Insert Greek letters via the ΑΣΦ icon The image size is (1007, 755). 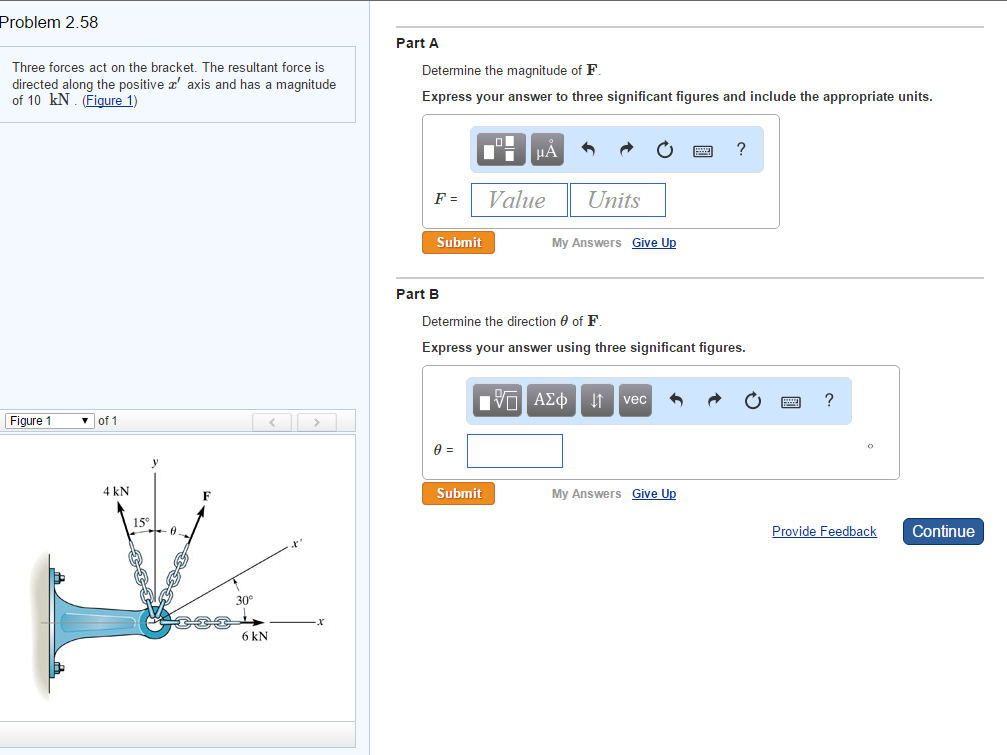click(x=550, y=400)
